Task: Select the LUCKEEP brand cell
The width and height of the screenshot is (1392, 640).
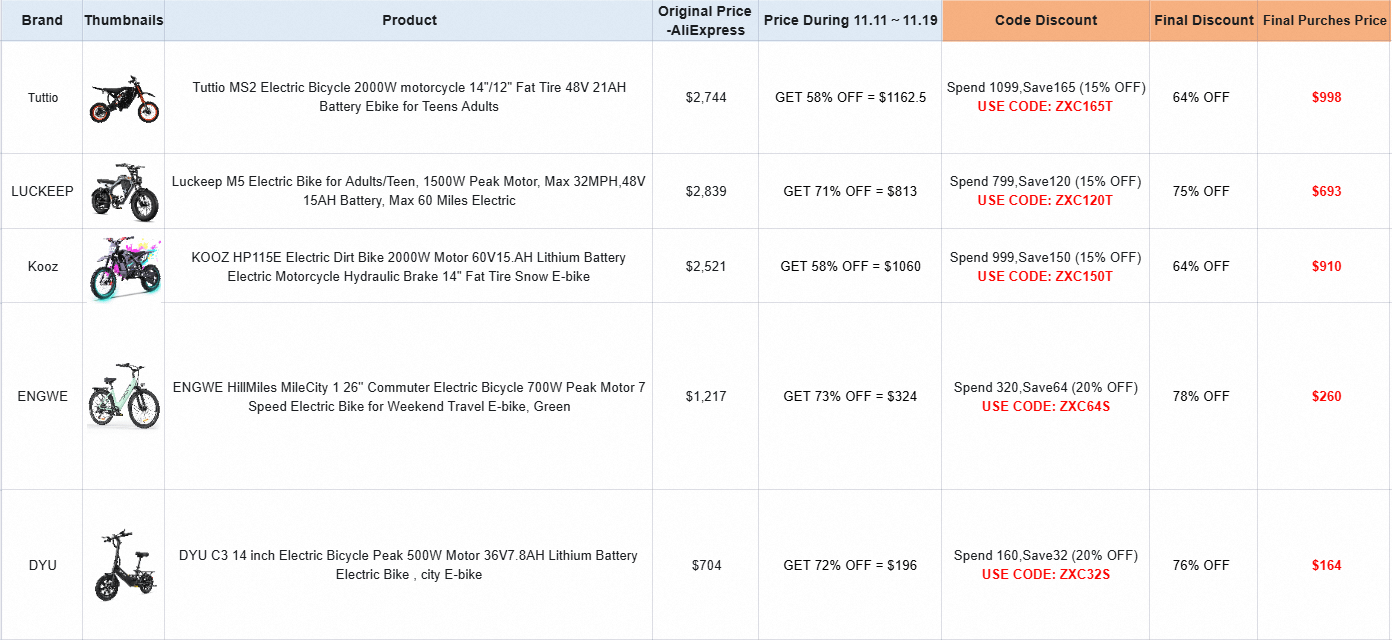Action: click(x=42, y=191)
